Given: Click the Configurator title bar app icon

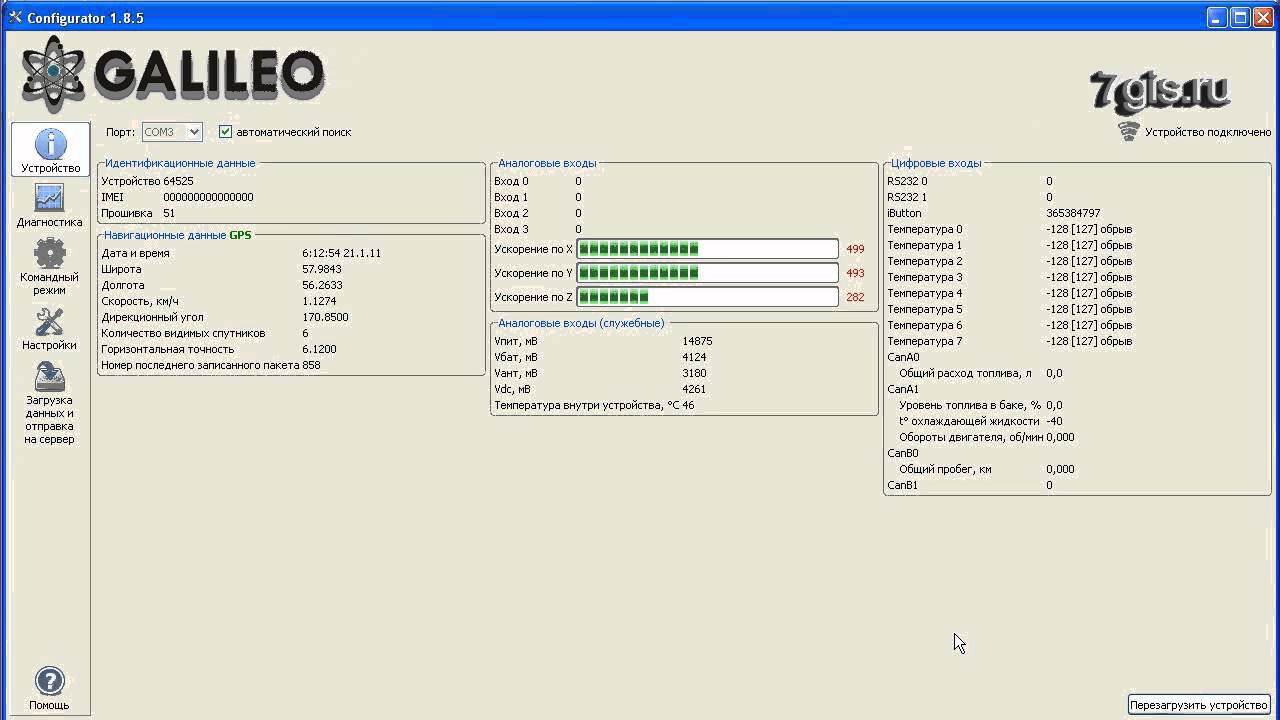Looking at the screenshot, I should [15, 18].
